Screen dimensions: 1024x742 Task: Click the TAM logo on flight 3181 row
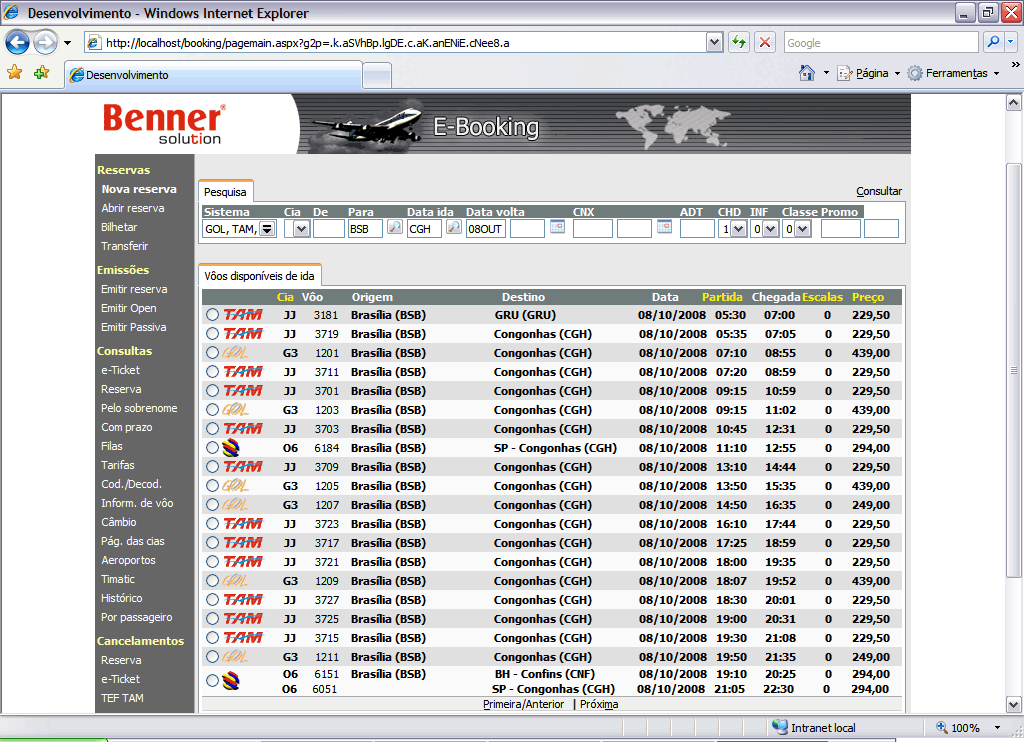[243, 315]
